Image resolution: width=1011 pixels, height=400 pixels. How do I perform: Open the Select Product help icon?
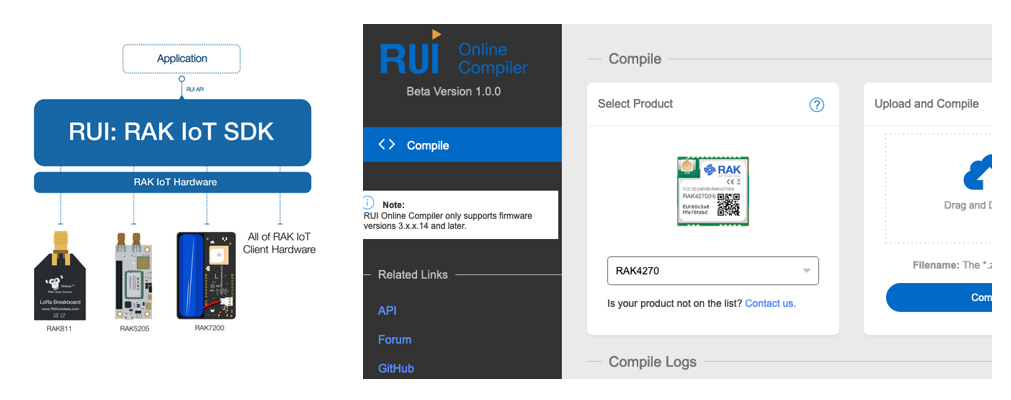[x=817, y=105]
